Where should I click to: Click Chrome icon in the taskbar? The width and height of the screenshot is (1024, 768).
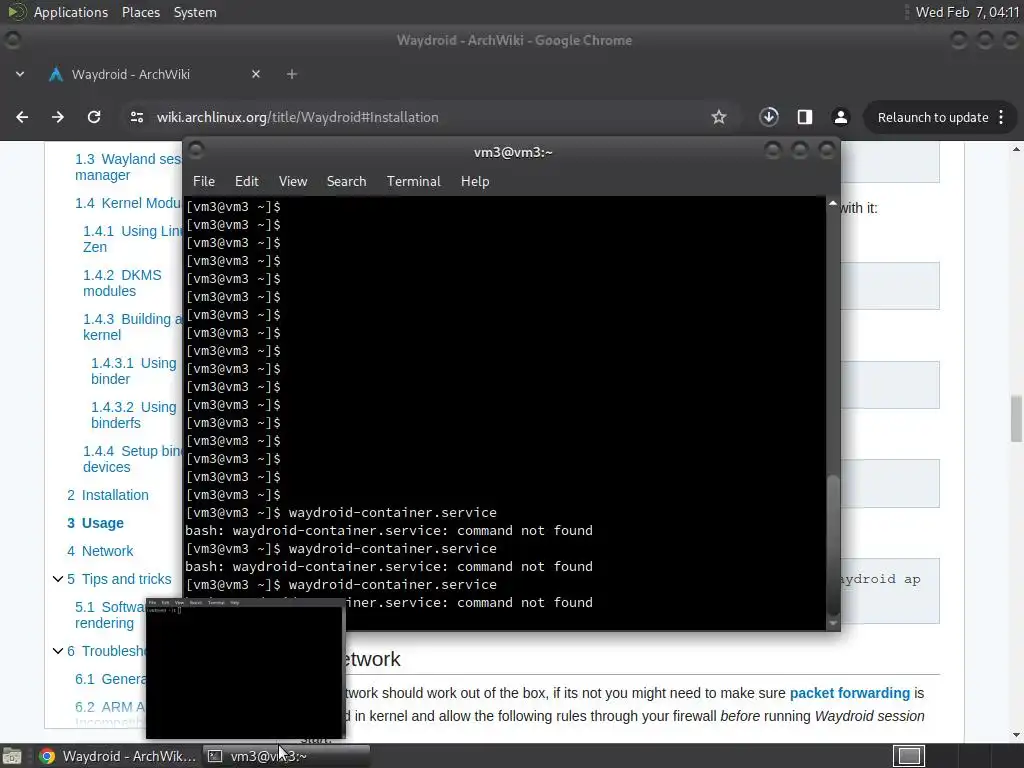pos(47,756)
